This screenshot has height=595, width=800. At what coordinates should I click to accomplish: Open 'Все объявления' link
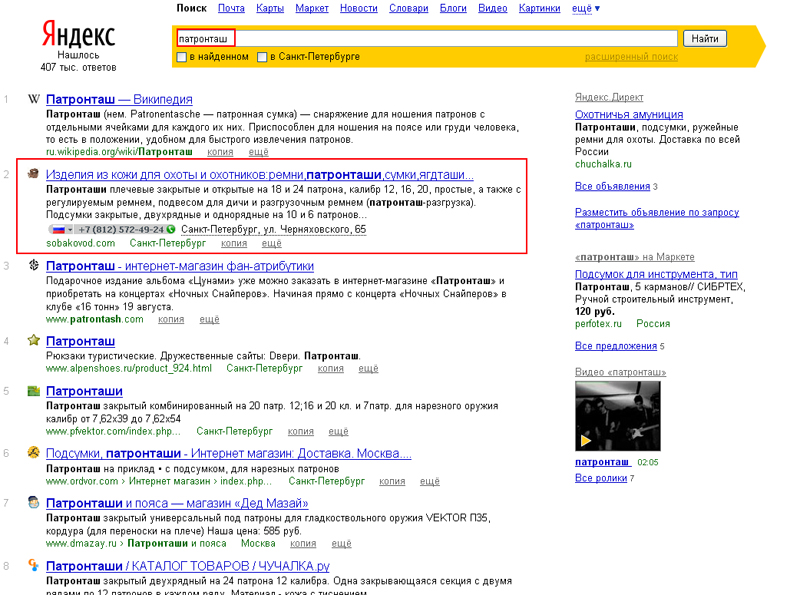pos(612,186)
